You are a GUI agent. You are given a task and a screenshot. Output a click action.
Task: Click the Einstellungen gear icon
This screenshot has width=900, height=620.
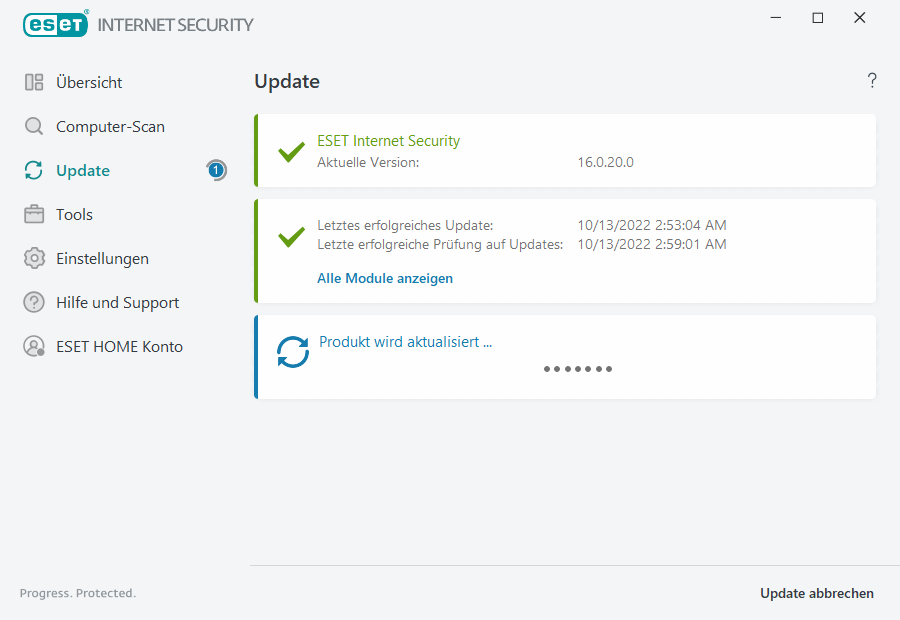pyautogui.click(x=34, y=259)
